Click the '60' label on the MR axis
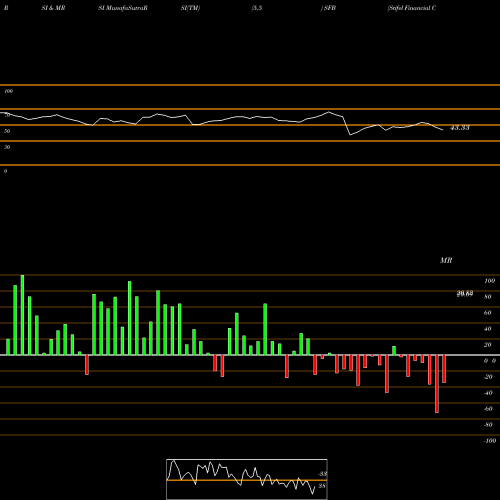500x500 pixels. pyautogui.click(x=488, y=313)
